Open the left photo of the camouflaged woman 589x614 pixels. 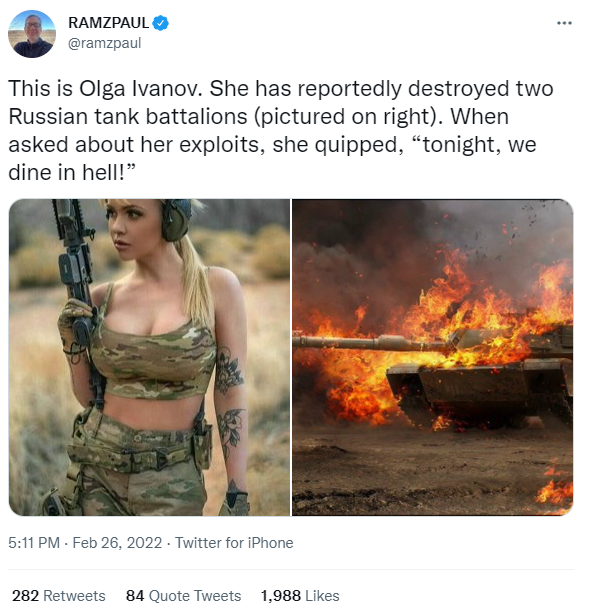[x=149, y=358]
